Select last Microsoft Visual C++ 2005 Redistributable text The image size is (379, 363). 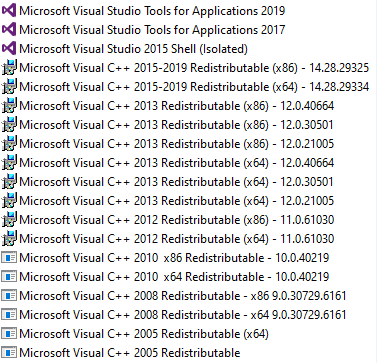tap(130, 353)
